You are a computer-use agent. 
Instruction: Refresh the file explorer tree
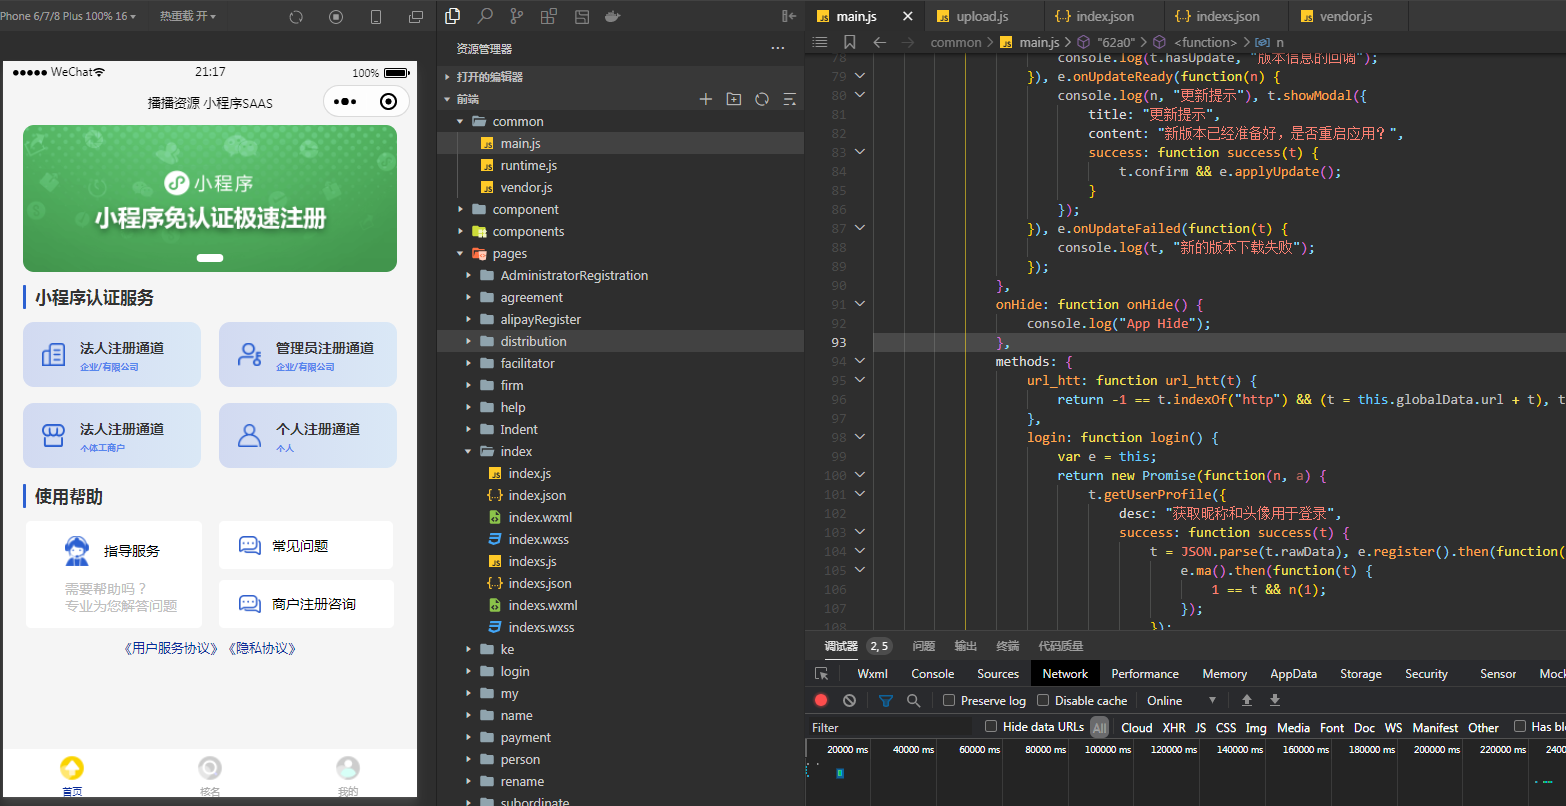(x=762, y=99)
